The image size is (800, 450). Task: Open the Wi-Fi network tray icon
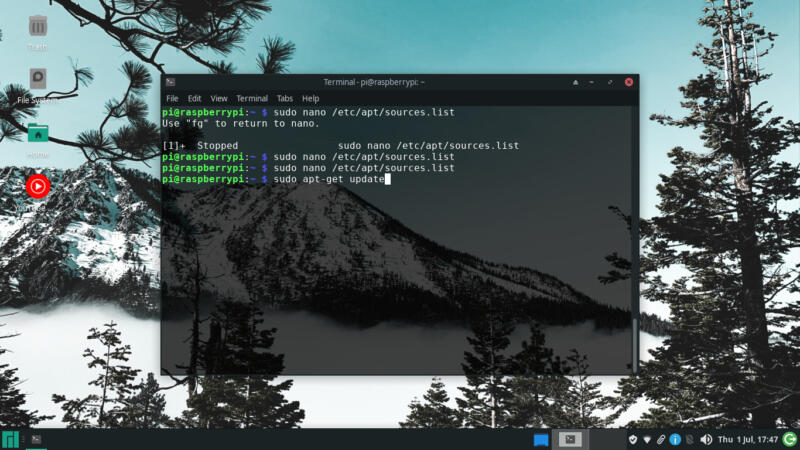pos(647,439)
